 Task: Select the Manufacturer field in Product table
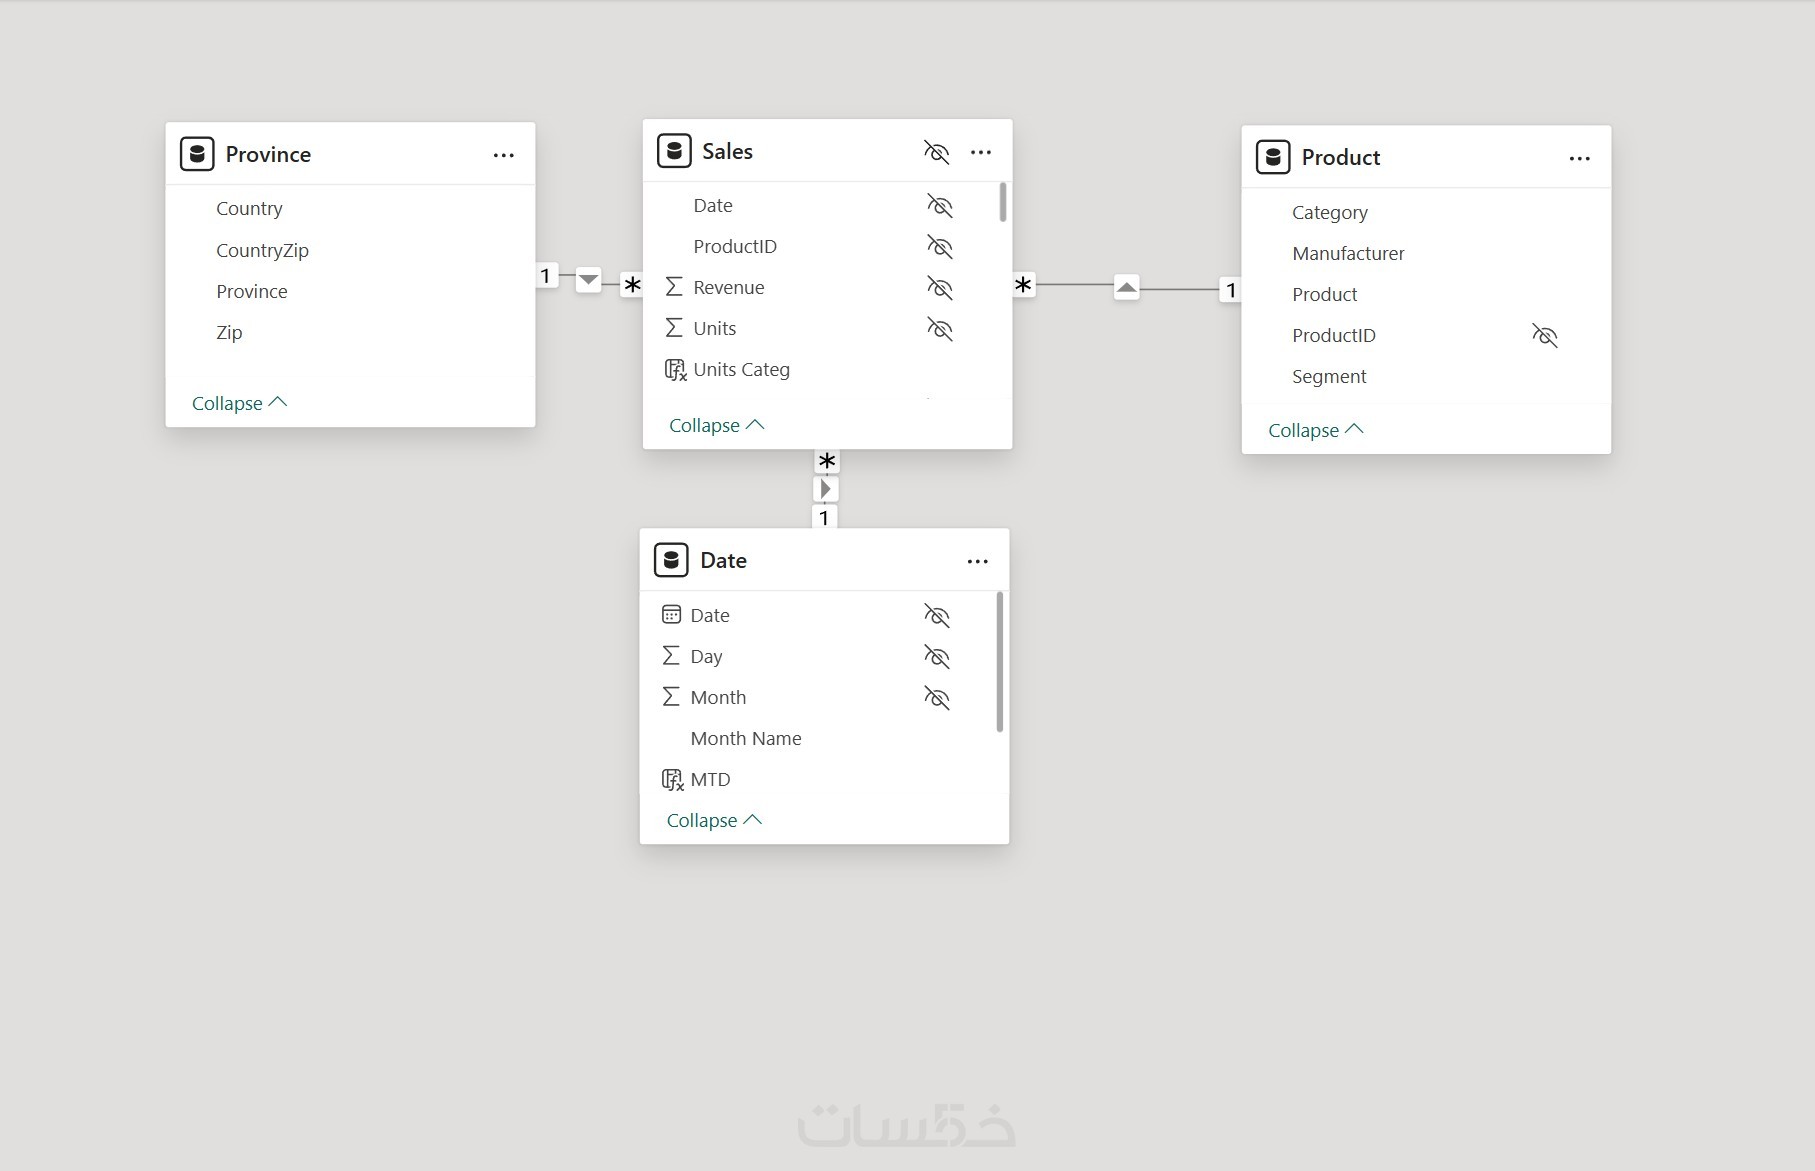click(1348, 254)
